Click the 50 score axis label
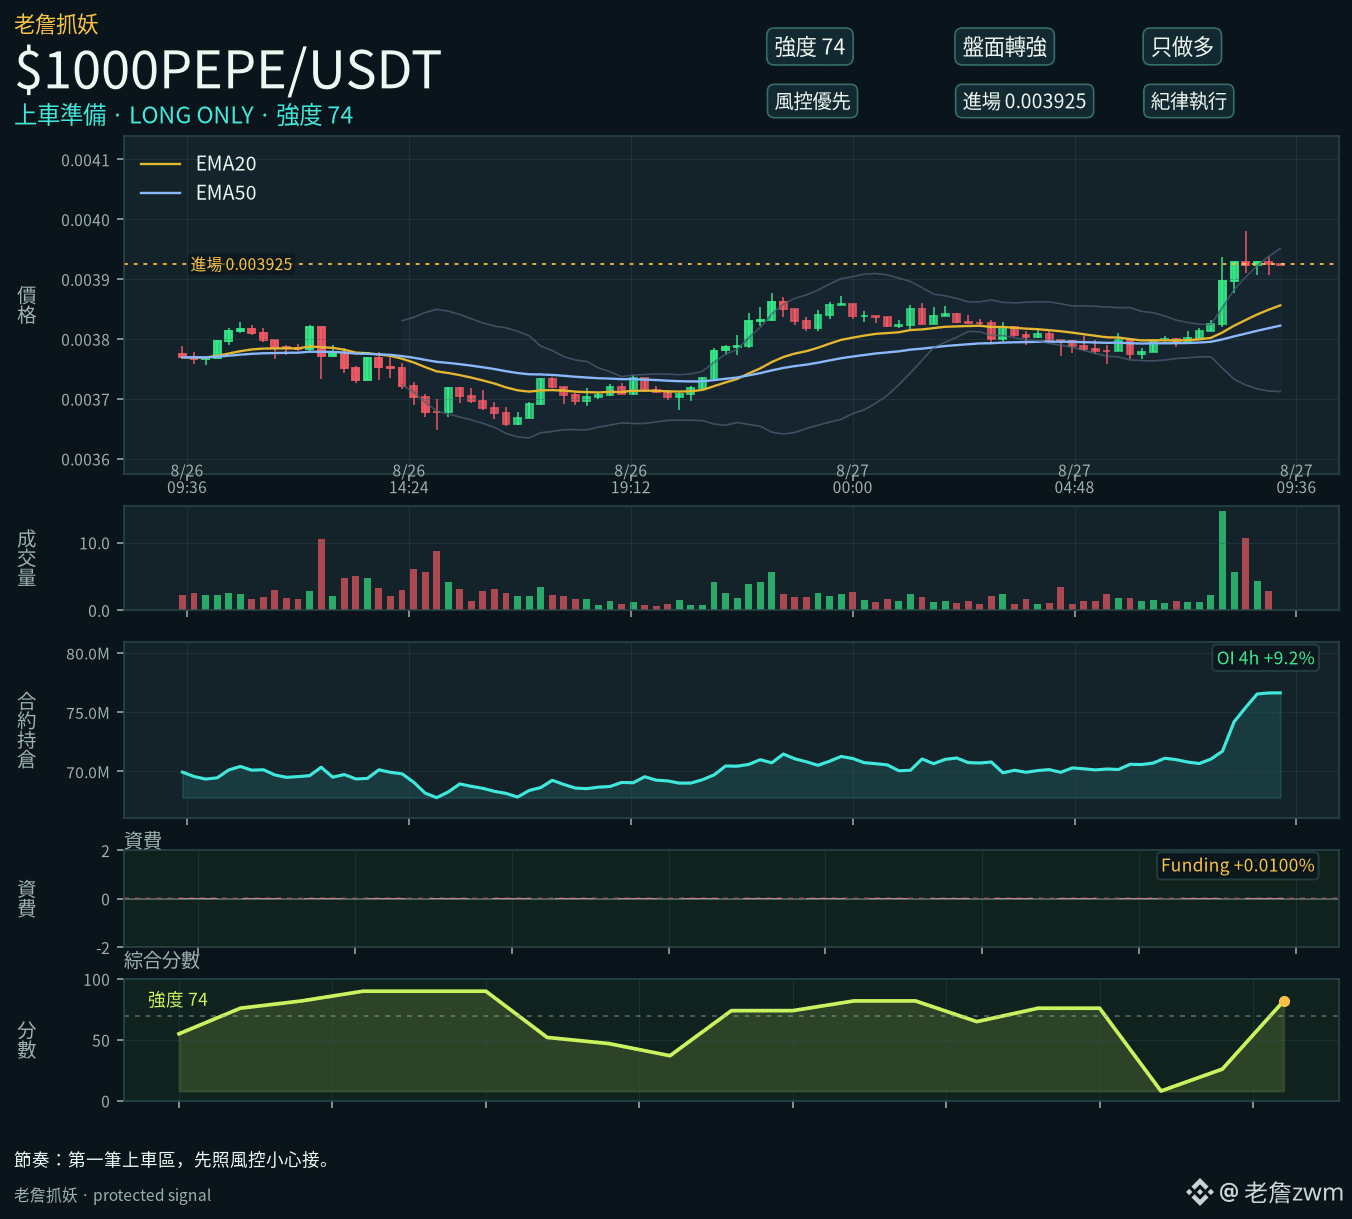Image resolution: width=1352 pixels, height=1219 pixels. click(101, 1041)
